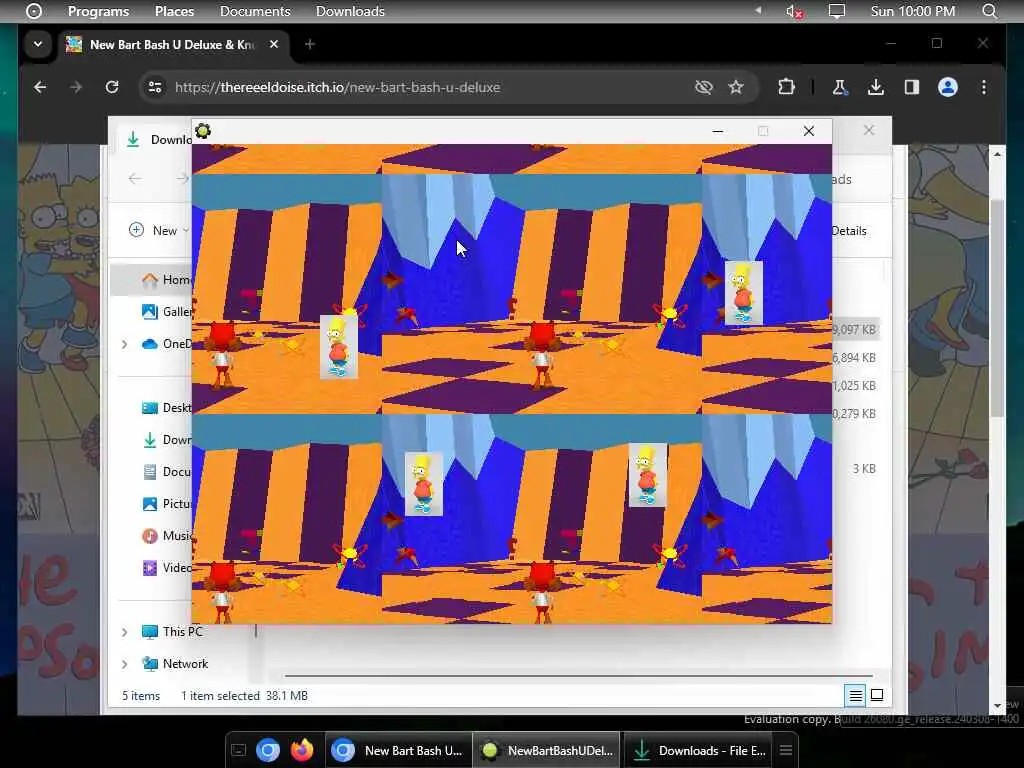The width and height of the screenshot is (1024, 768).
Task: Open the Downloads menu in the top panel
Action: point(350,11)
